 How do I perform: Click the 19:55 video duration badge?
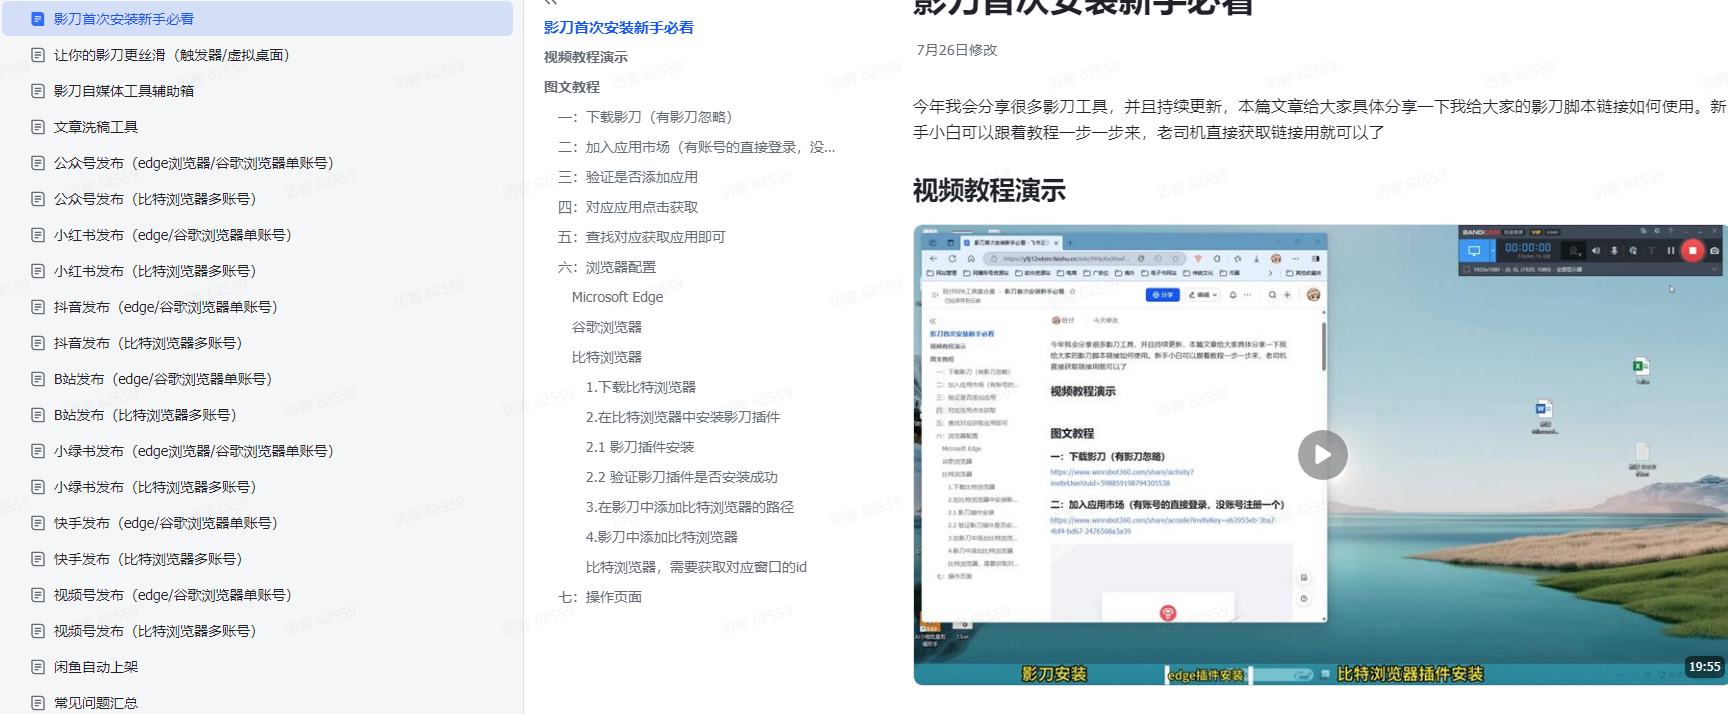1704,667
